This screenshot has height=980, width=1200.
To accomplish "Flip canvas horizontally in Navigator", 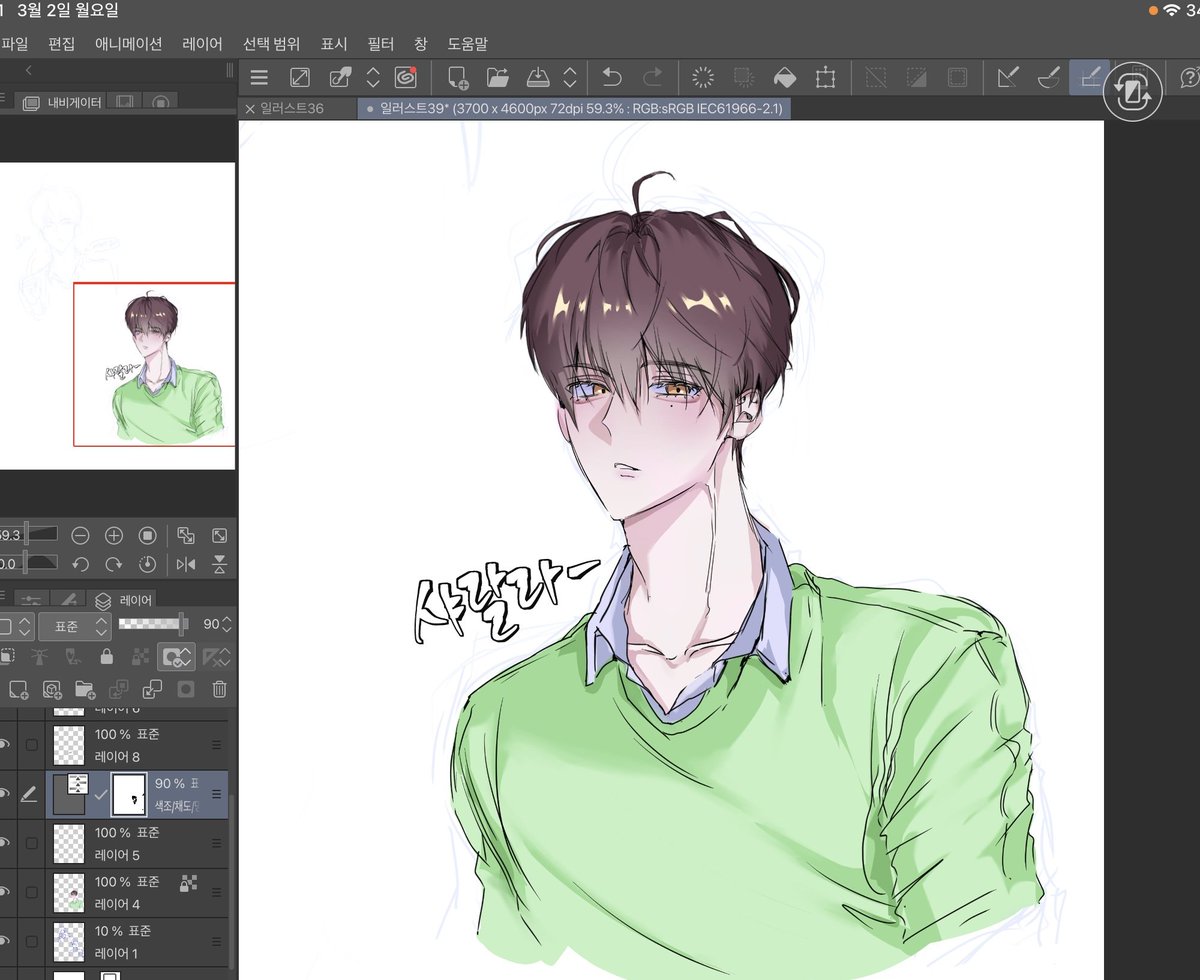I will pos(186,565).
